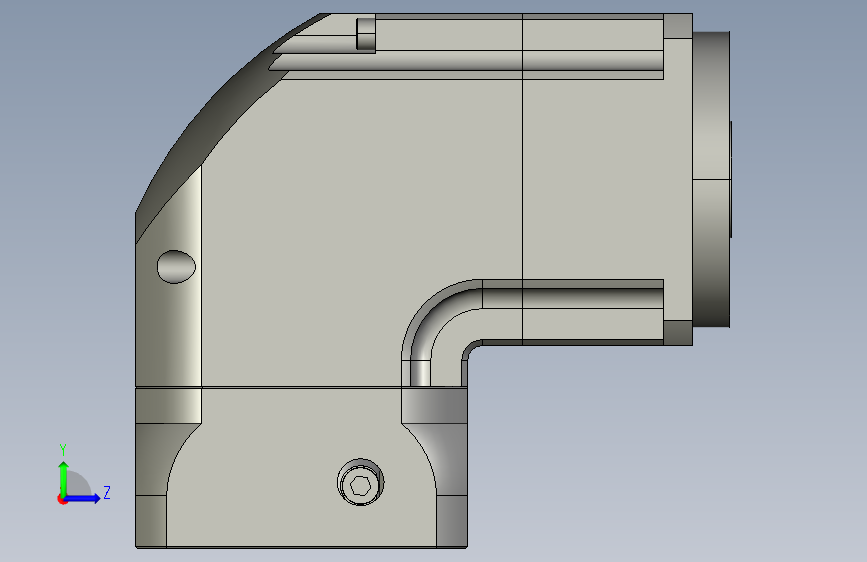867x562 pixels.
Task: Click the red origin ball of the triad
Action: (62, 499)
